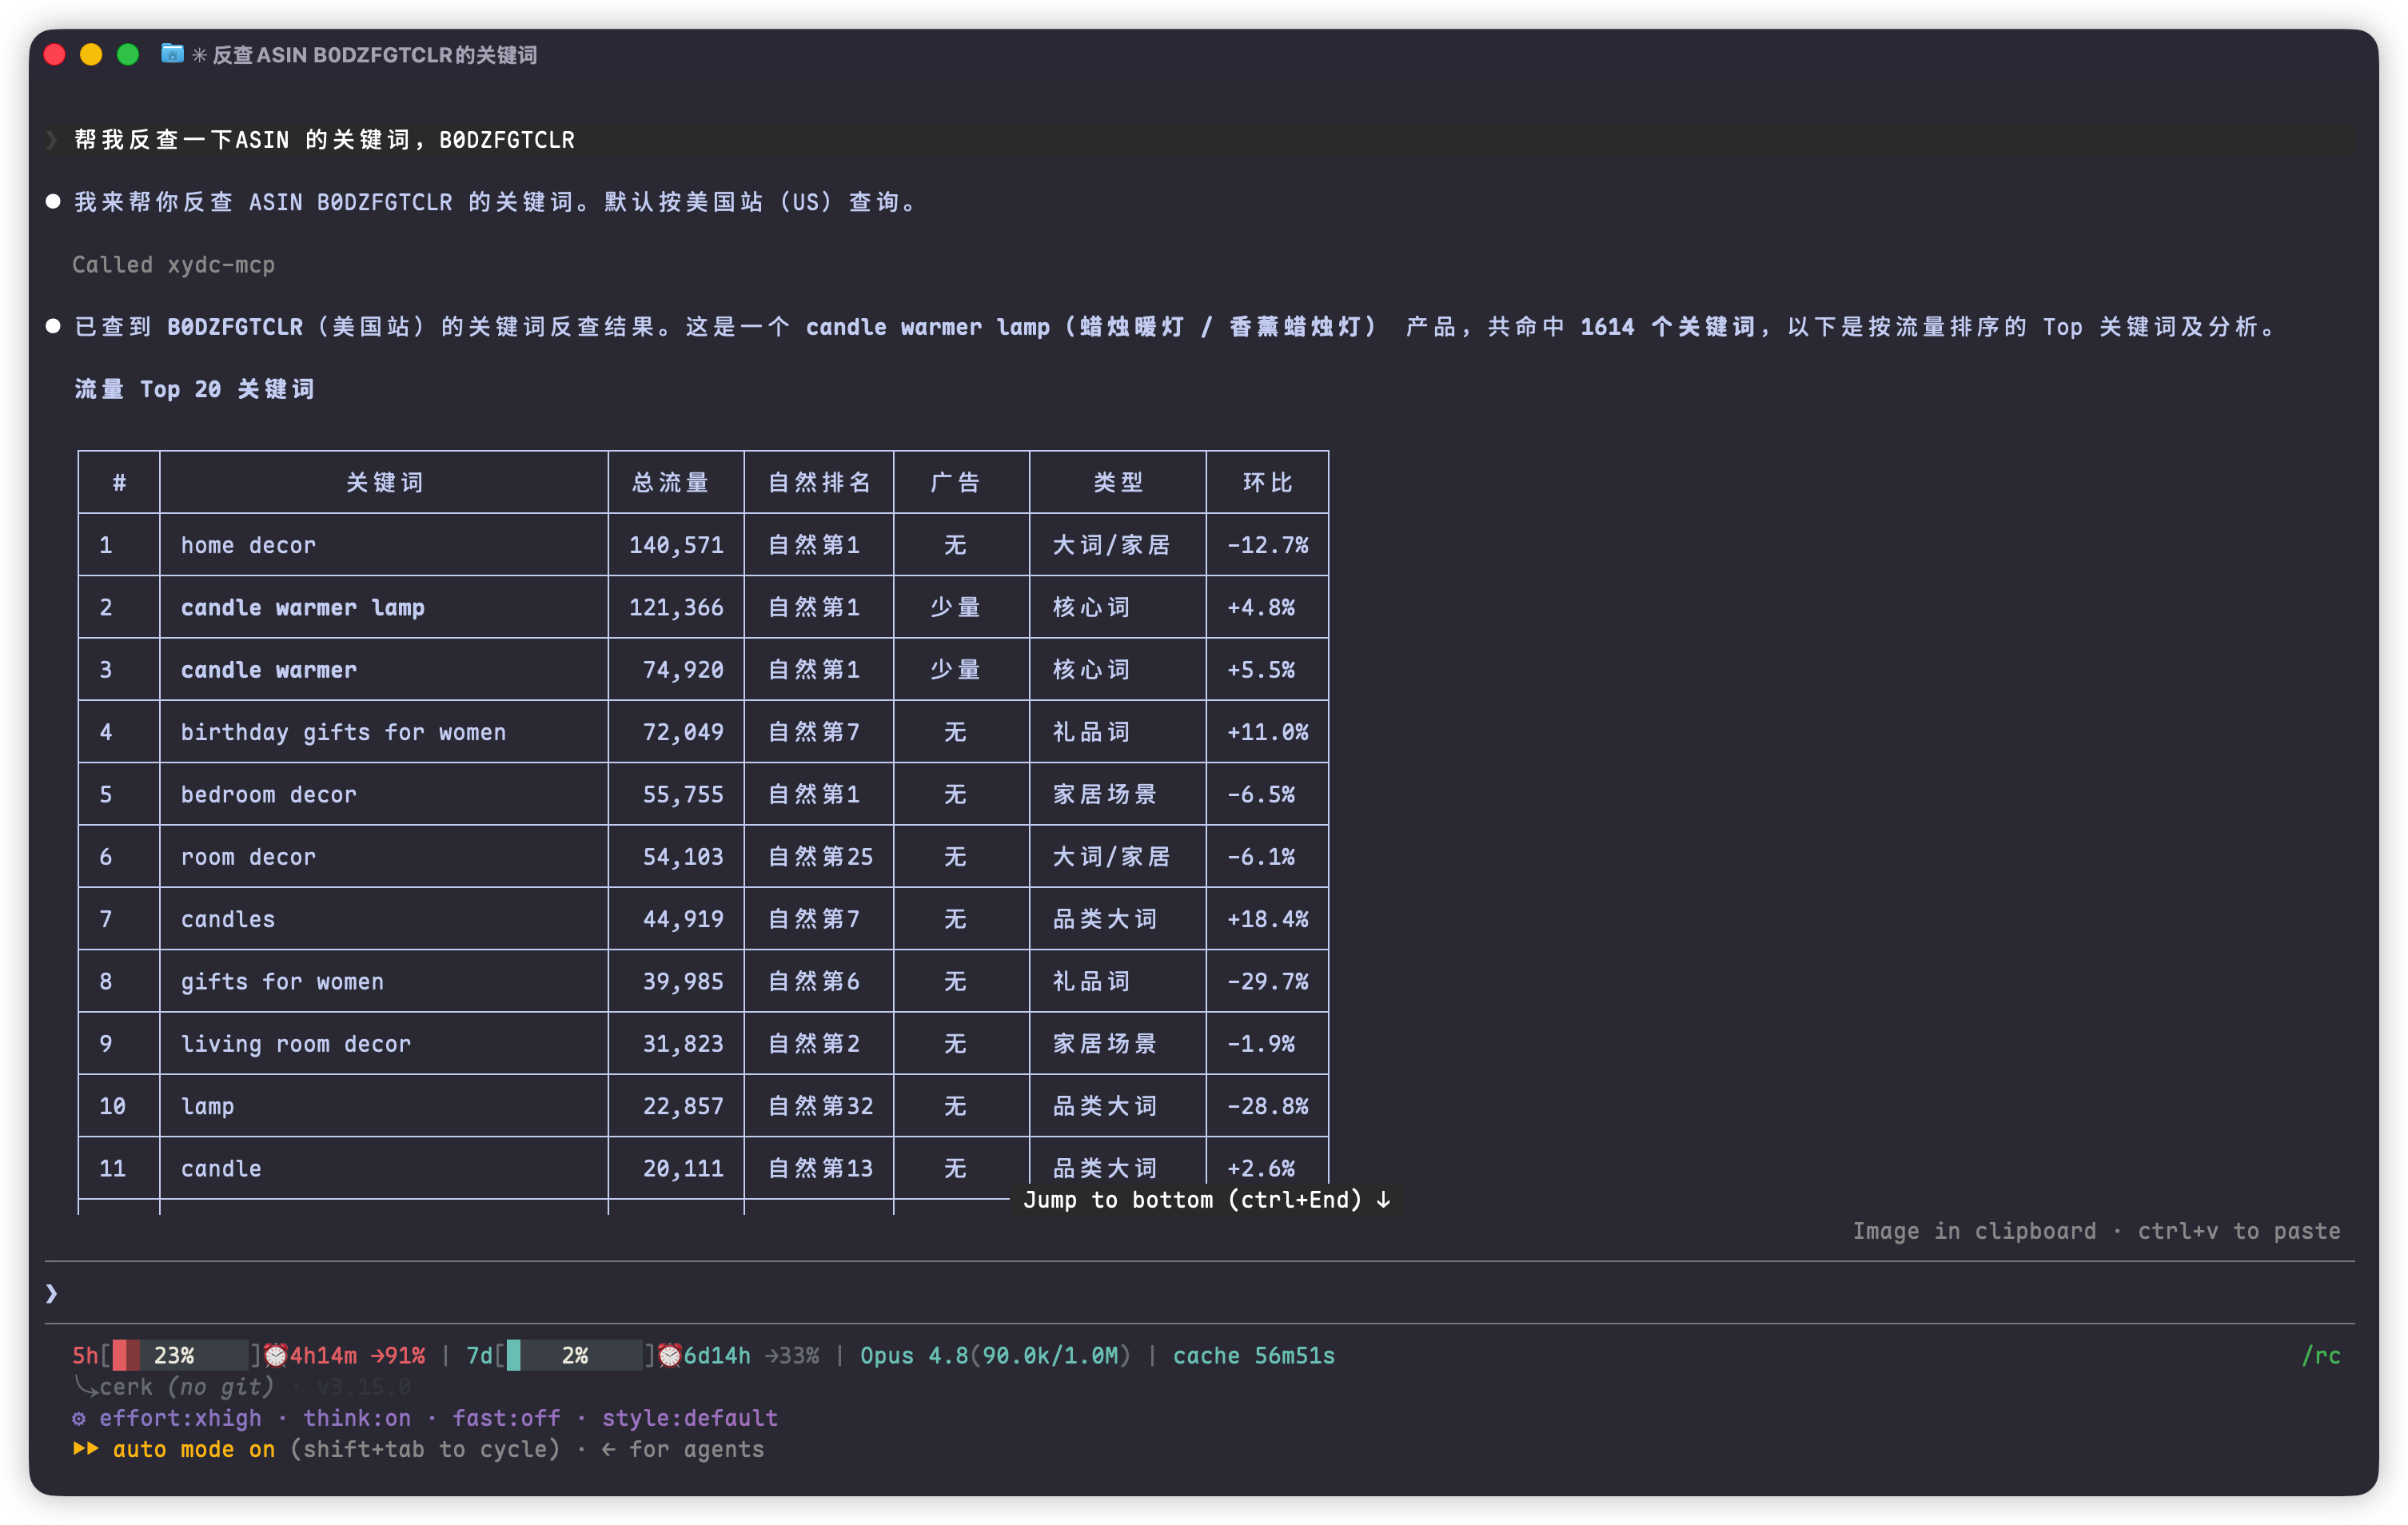2408x1525 pixels.
Task: Click Opus 4.8(90.0k/1.0M) model text
Action: (x=995, y=1355)
